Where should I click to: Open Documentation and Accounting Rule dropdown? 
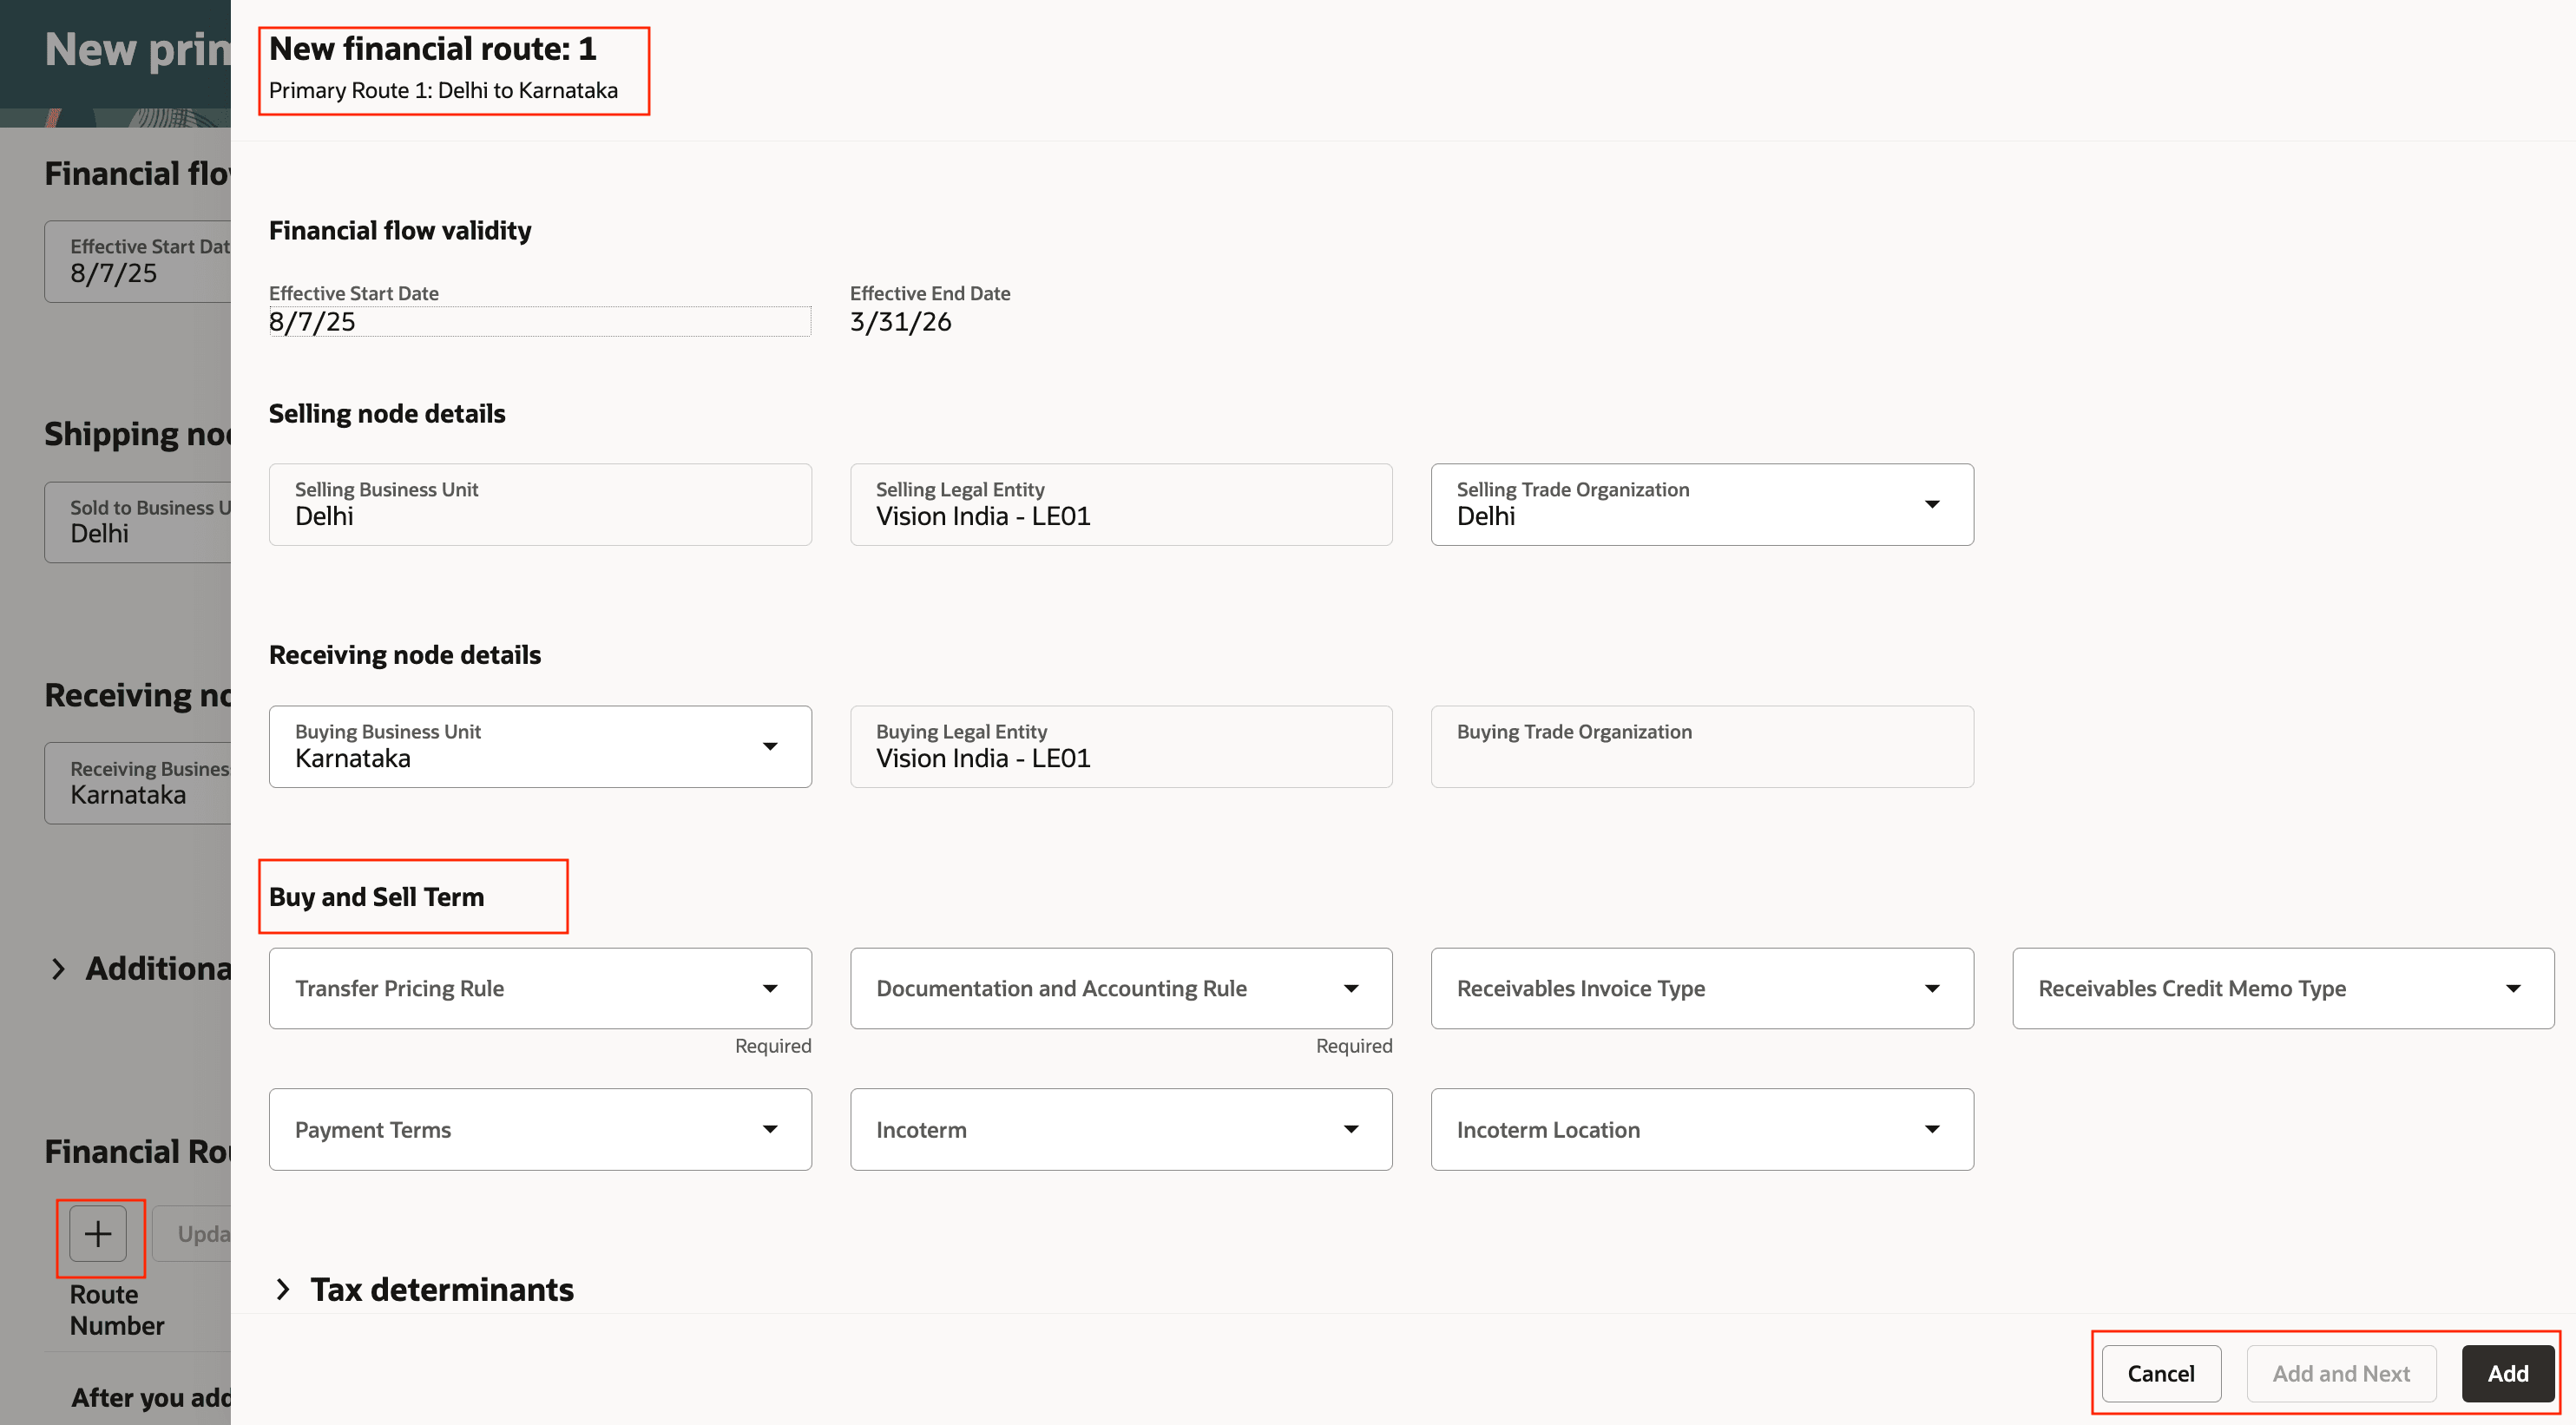coord(1350,989)
